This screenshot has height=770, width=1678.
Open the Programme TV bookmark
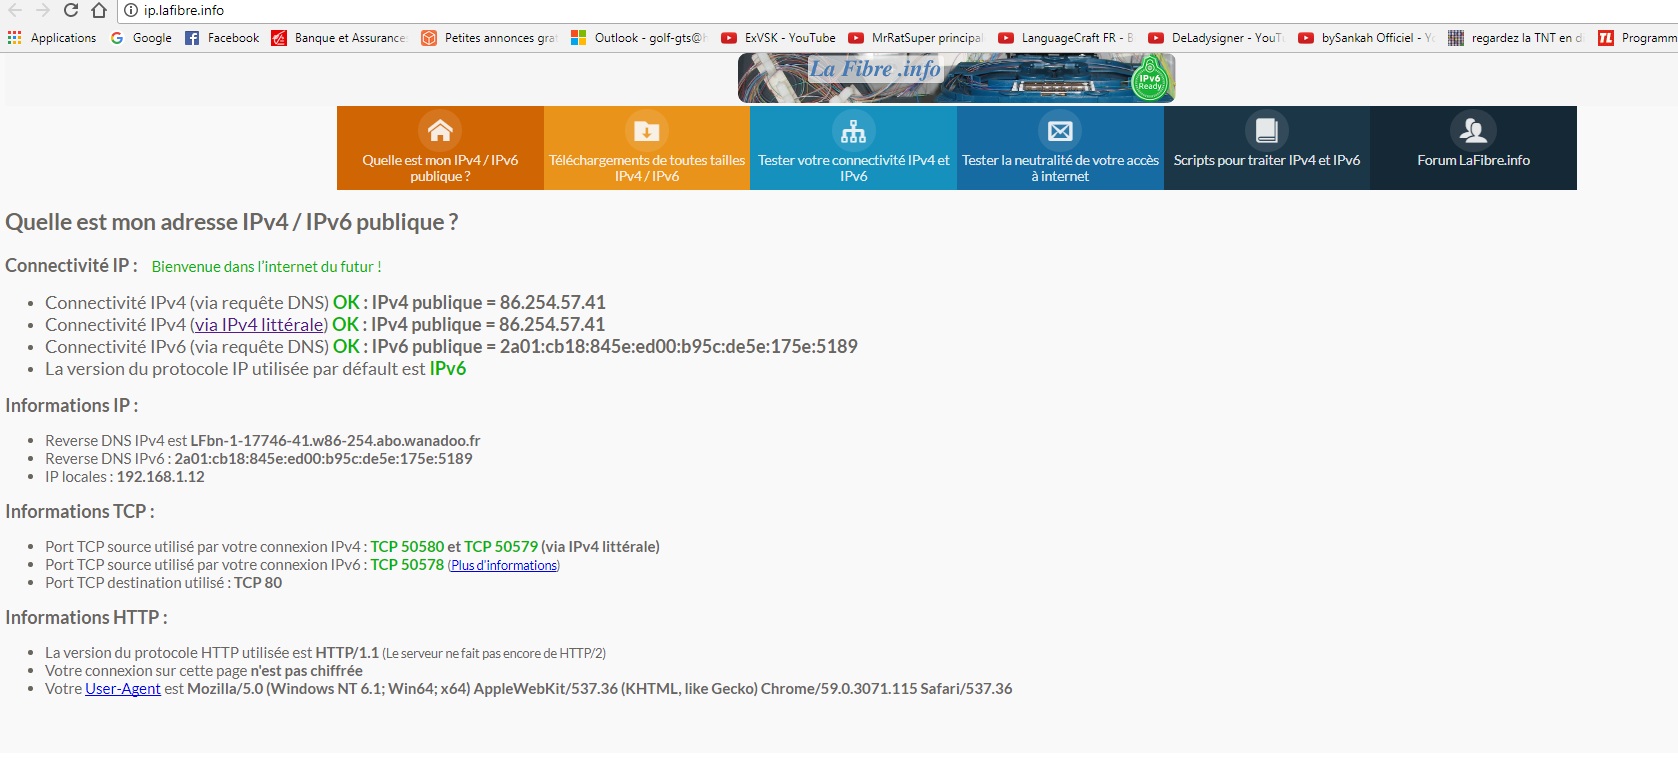(x=1638, y=38)
